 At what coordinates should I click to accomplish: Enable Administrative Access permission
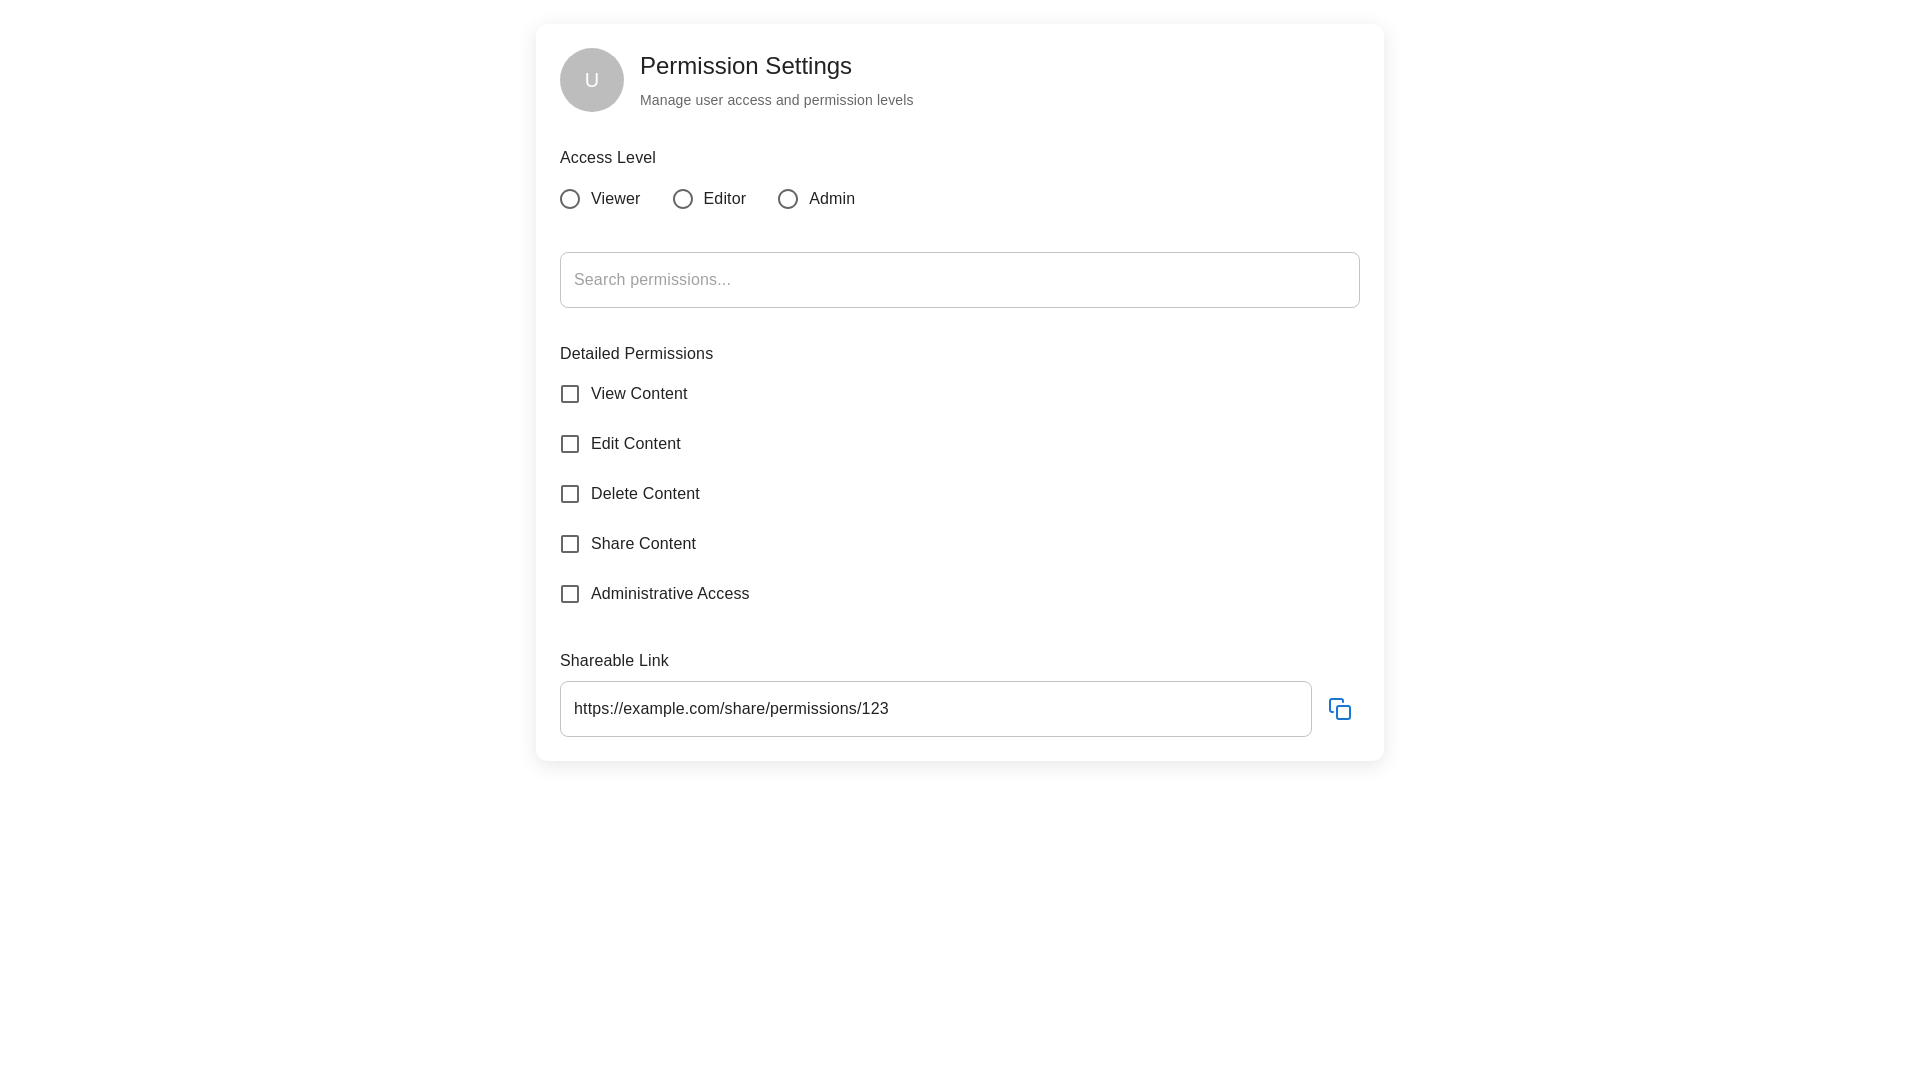coord(570,593)
